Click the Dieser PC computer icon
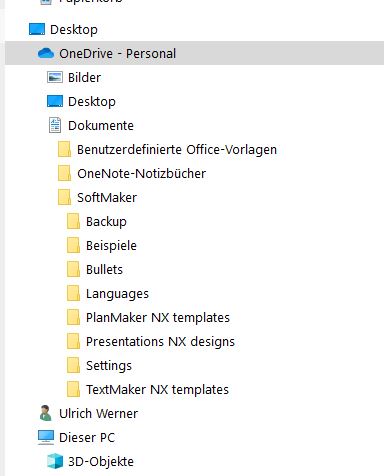Image resolution: width=384 pixels, height=476 pixels. (46, 437)
